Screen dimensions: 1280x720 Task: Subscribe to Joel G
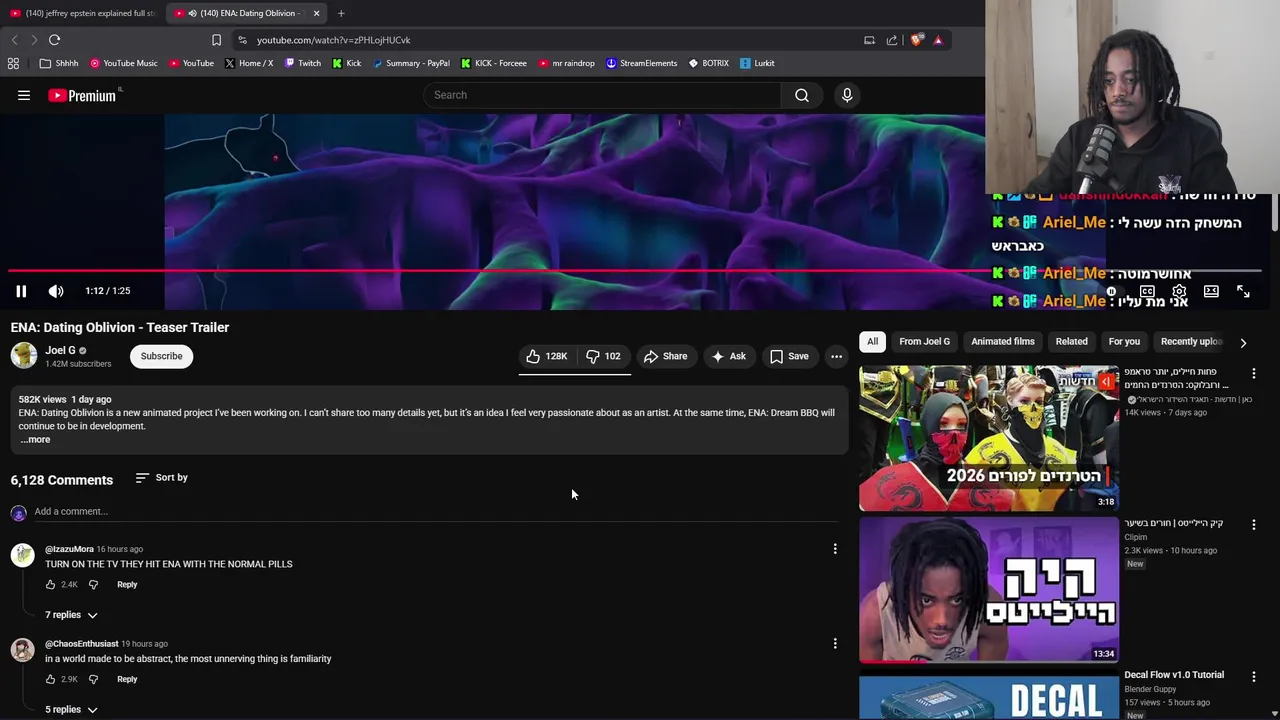pos(161,356)
